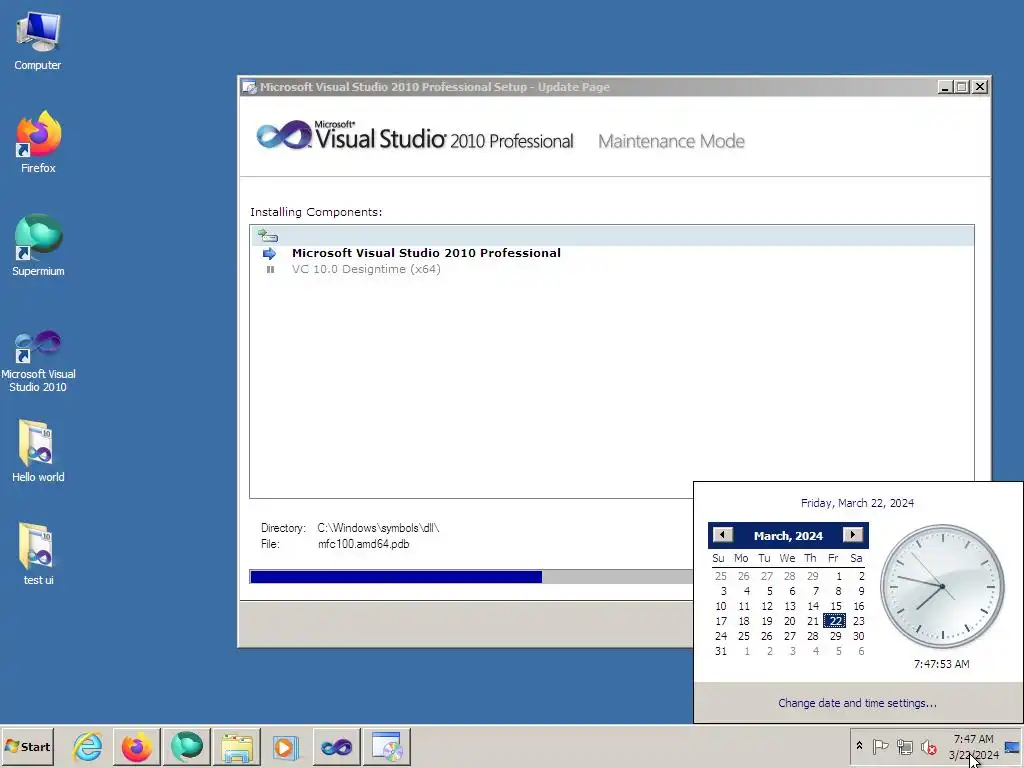Click the muted volume tray icon

click(x=928, y=746)
